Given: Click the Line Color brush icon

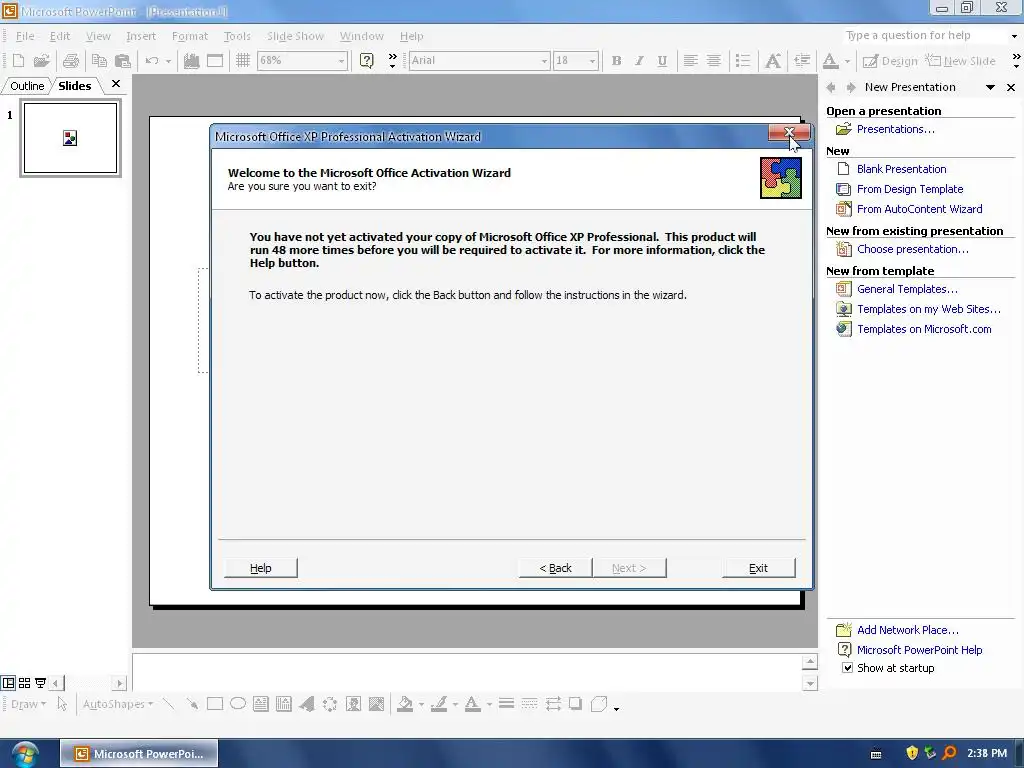Looking at the screenshot, I should click(x=439, y=704).
